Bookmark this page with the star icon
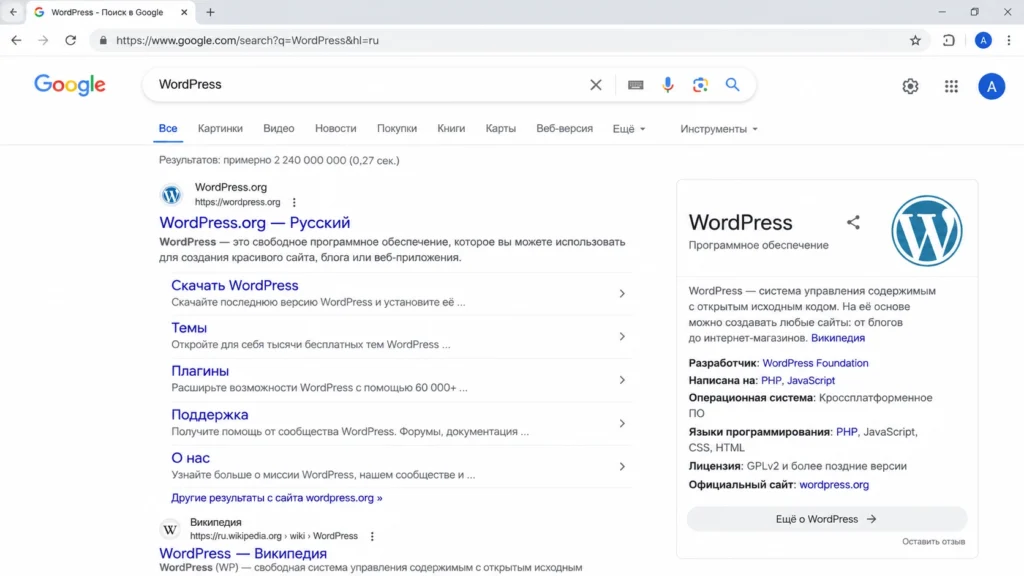The height and width of the screenshot is (576, 1024). (x=915, y=40)
